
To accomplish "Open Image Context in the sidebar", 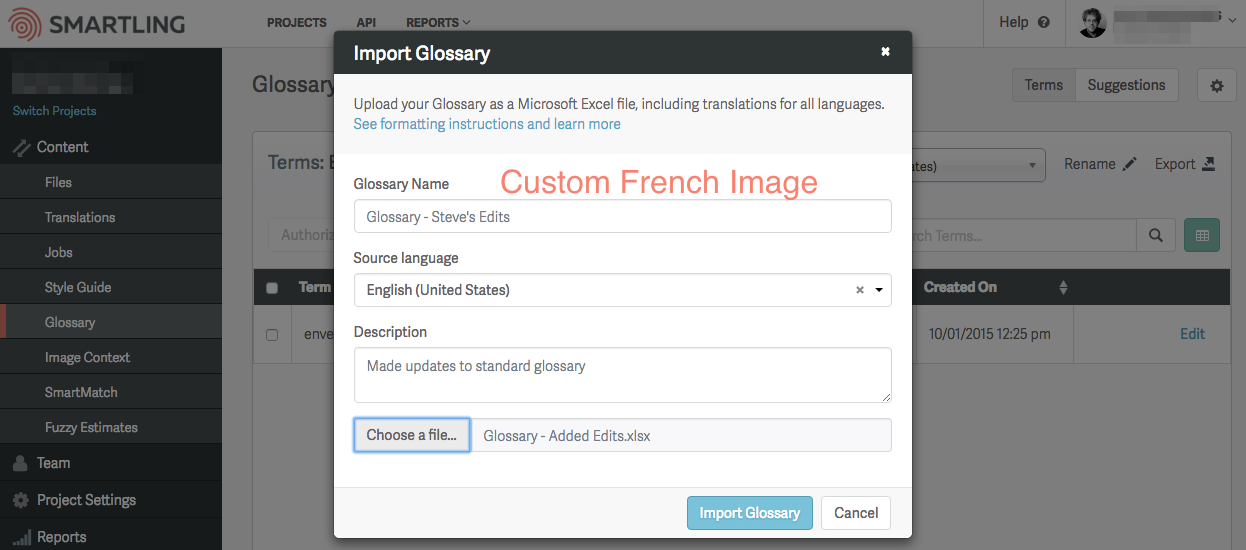I will [87, 357].
